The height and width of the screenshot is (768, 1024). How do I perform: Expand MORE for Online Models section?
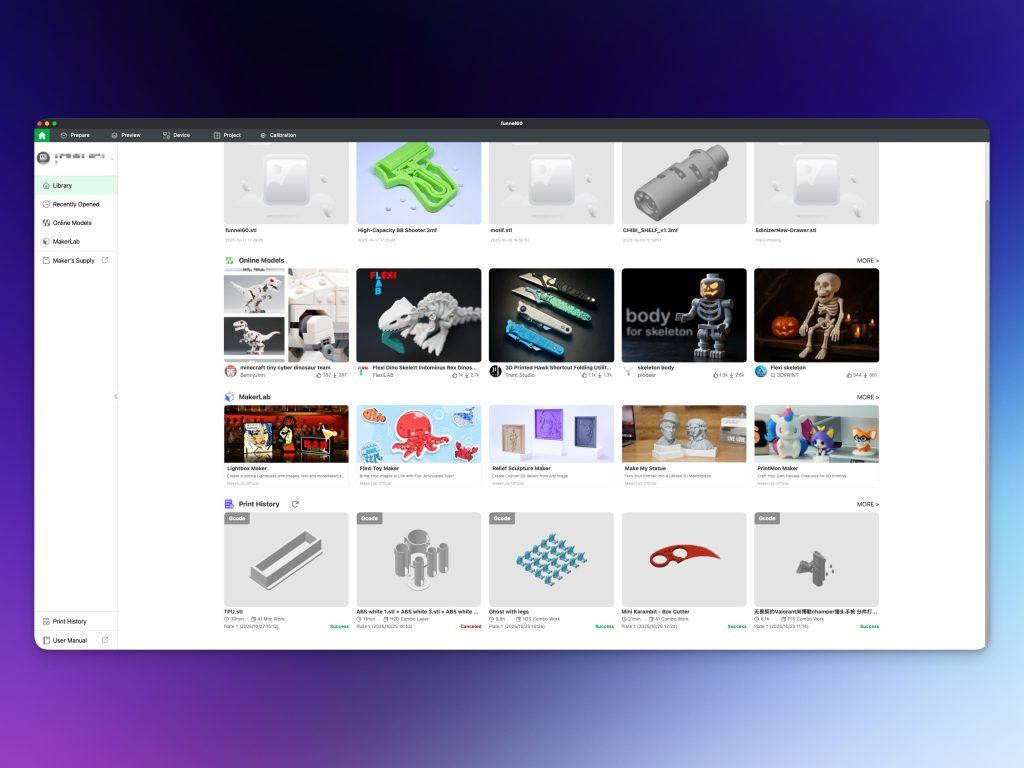pyautogui.click(x=867, y=261)
